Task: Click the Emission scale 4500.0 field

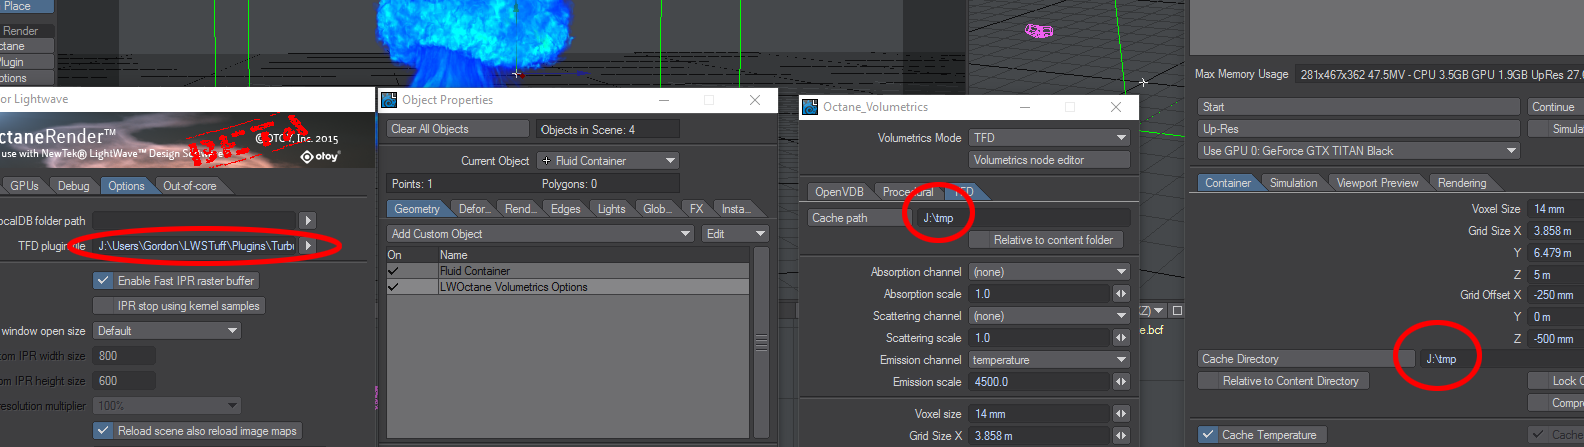Action: point(1040,382)
